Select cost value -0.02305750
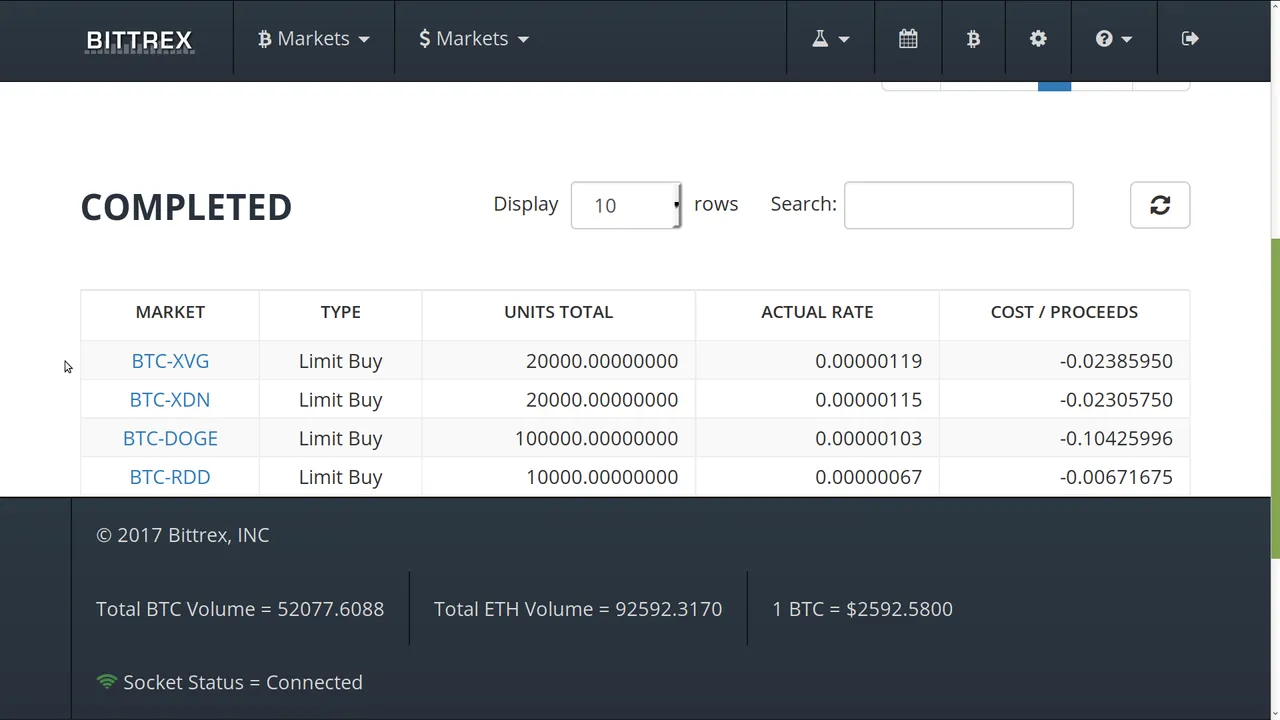1280x720 pixels. click(1116, 400)
